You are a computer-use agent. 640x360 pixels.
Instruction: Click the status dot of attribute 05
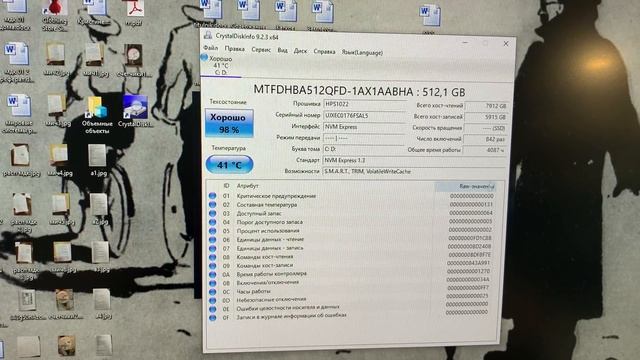pyautogui.click(x=212, y=231)
